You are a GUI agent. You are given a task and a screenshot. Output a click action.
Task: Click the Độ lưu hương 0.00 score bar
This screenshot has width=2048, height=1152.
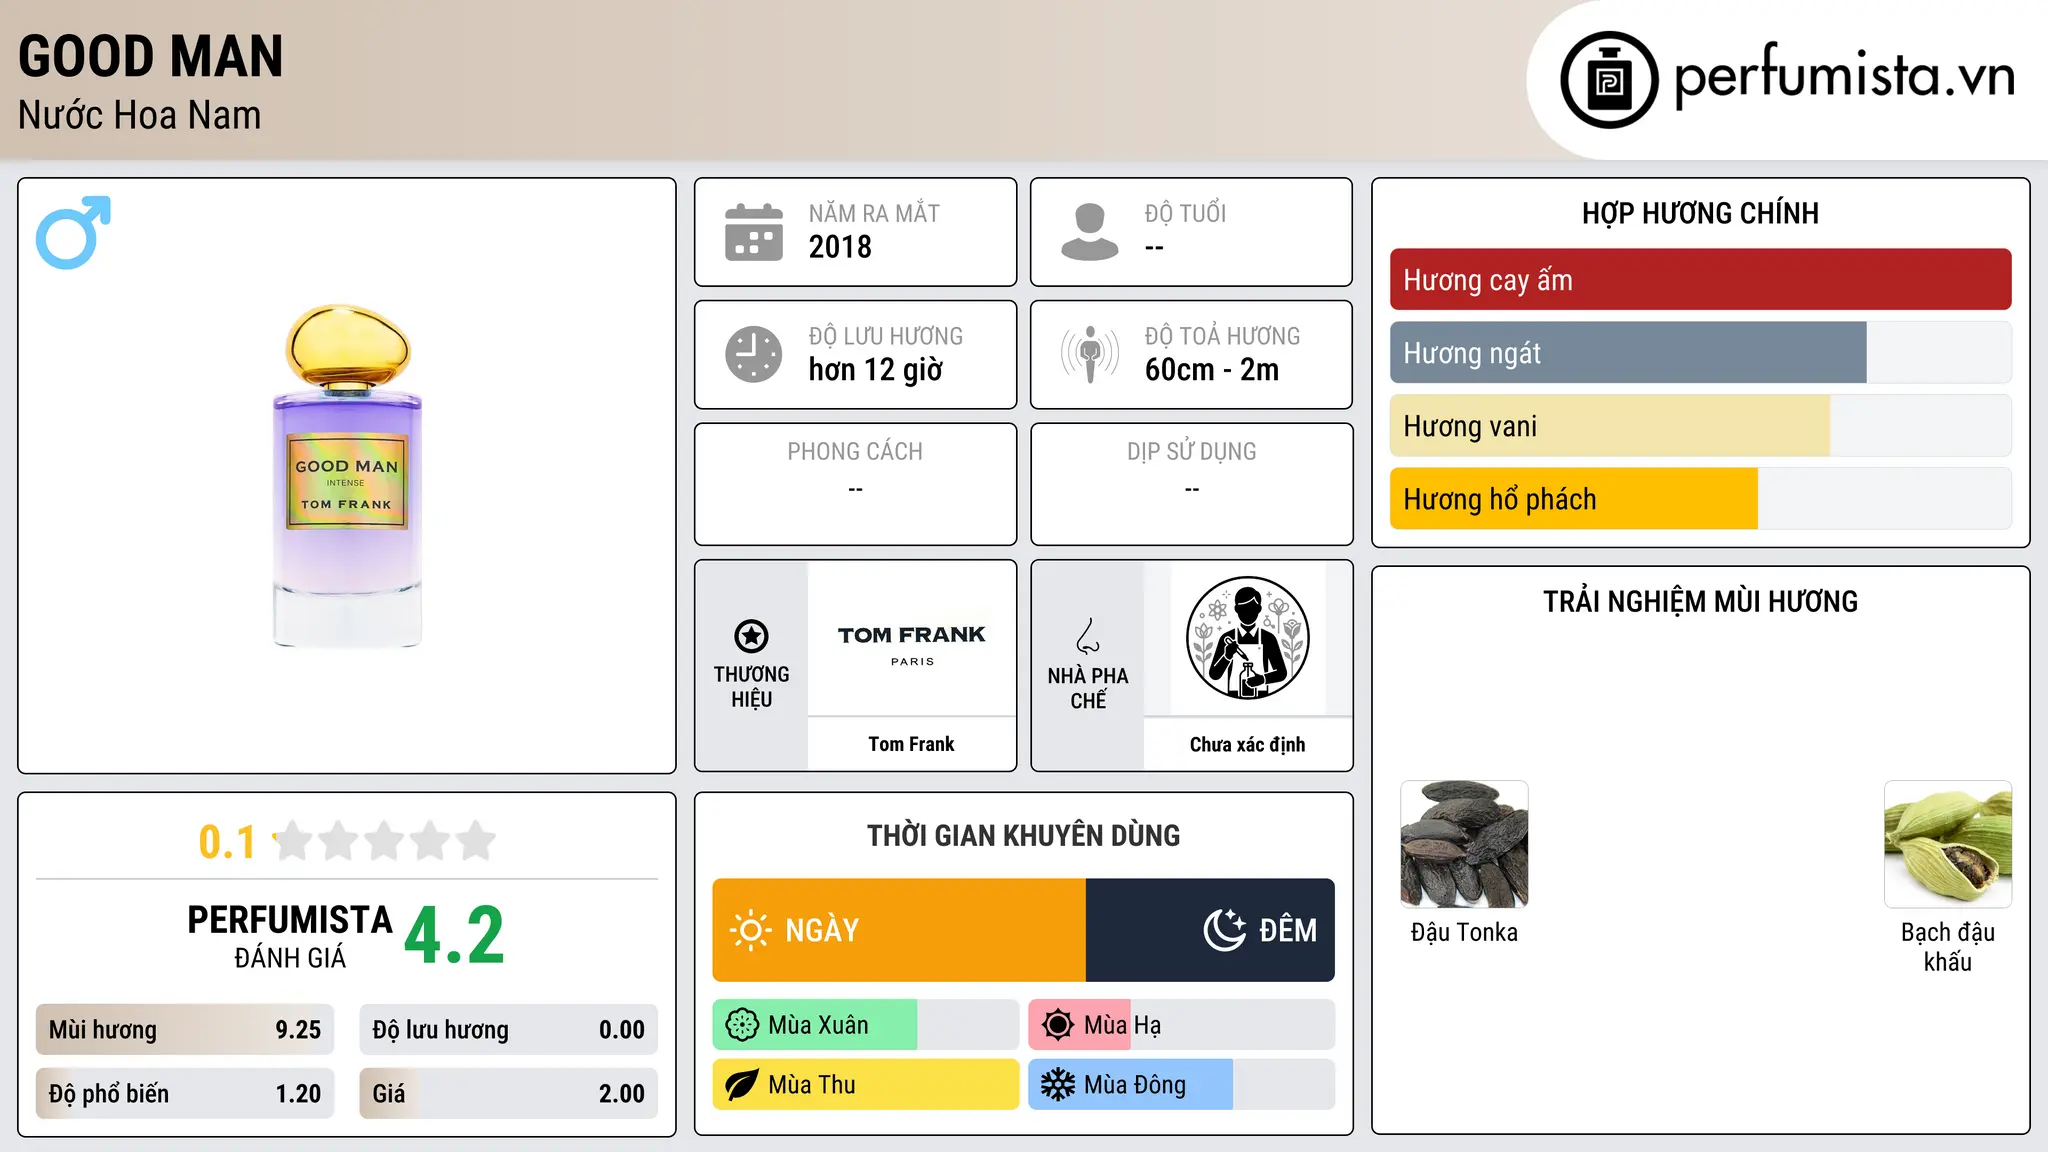point(509,1030)
